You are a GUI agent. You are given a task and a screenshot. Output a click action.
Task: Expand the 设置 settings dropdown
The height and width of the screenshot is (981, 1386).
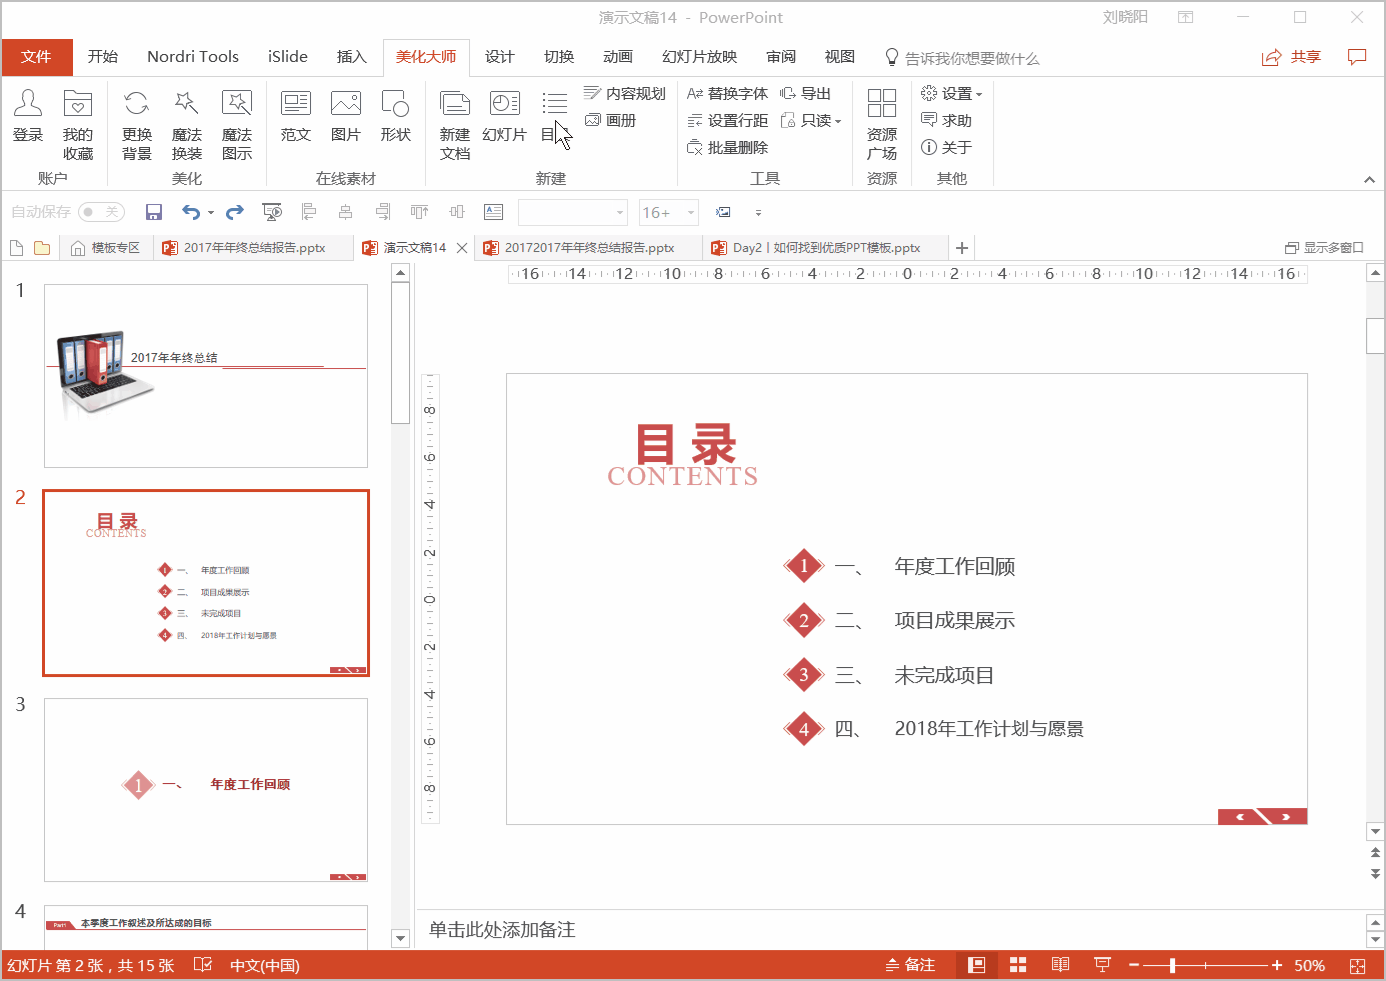pyautogui.click(x=951, y=94)
